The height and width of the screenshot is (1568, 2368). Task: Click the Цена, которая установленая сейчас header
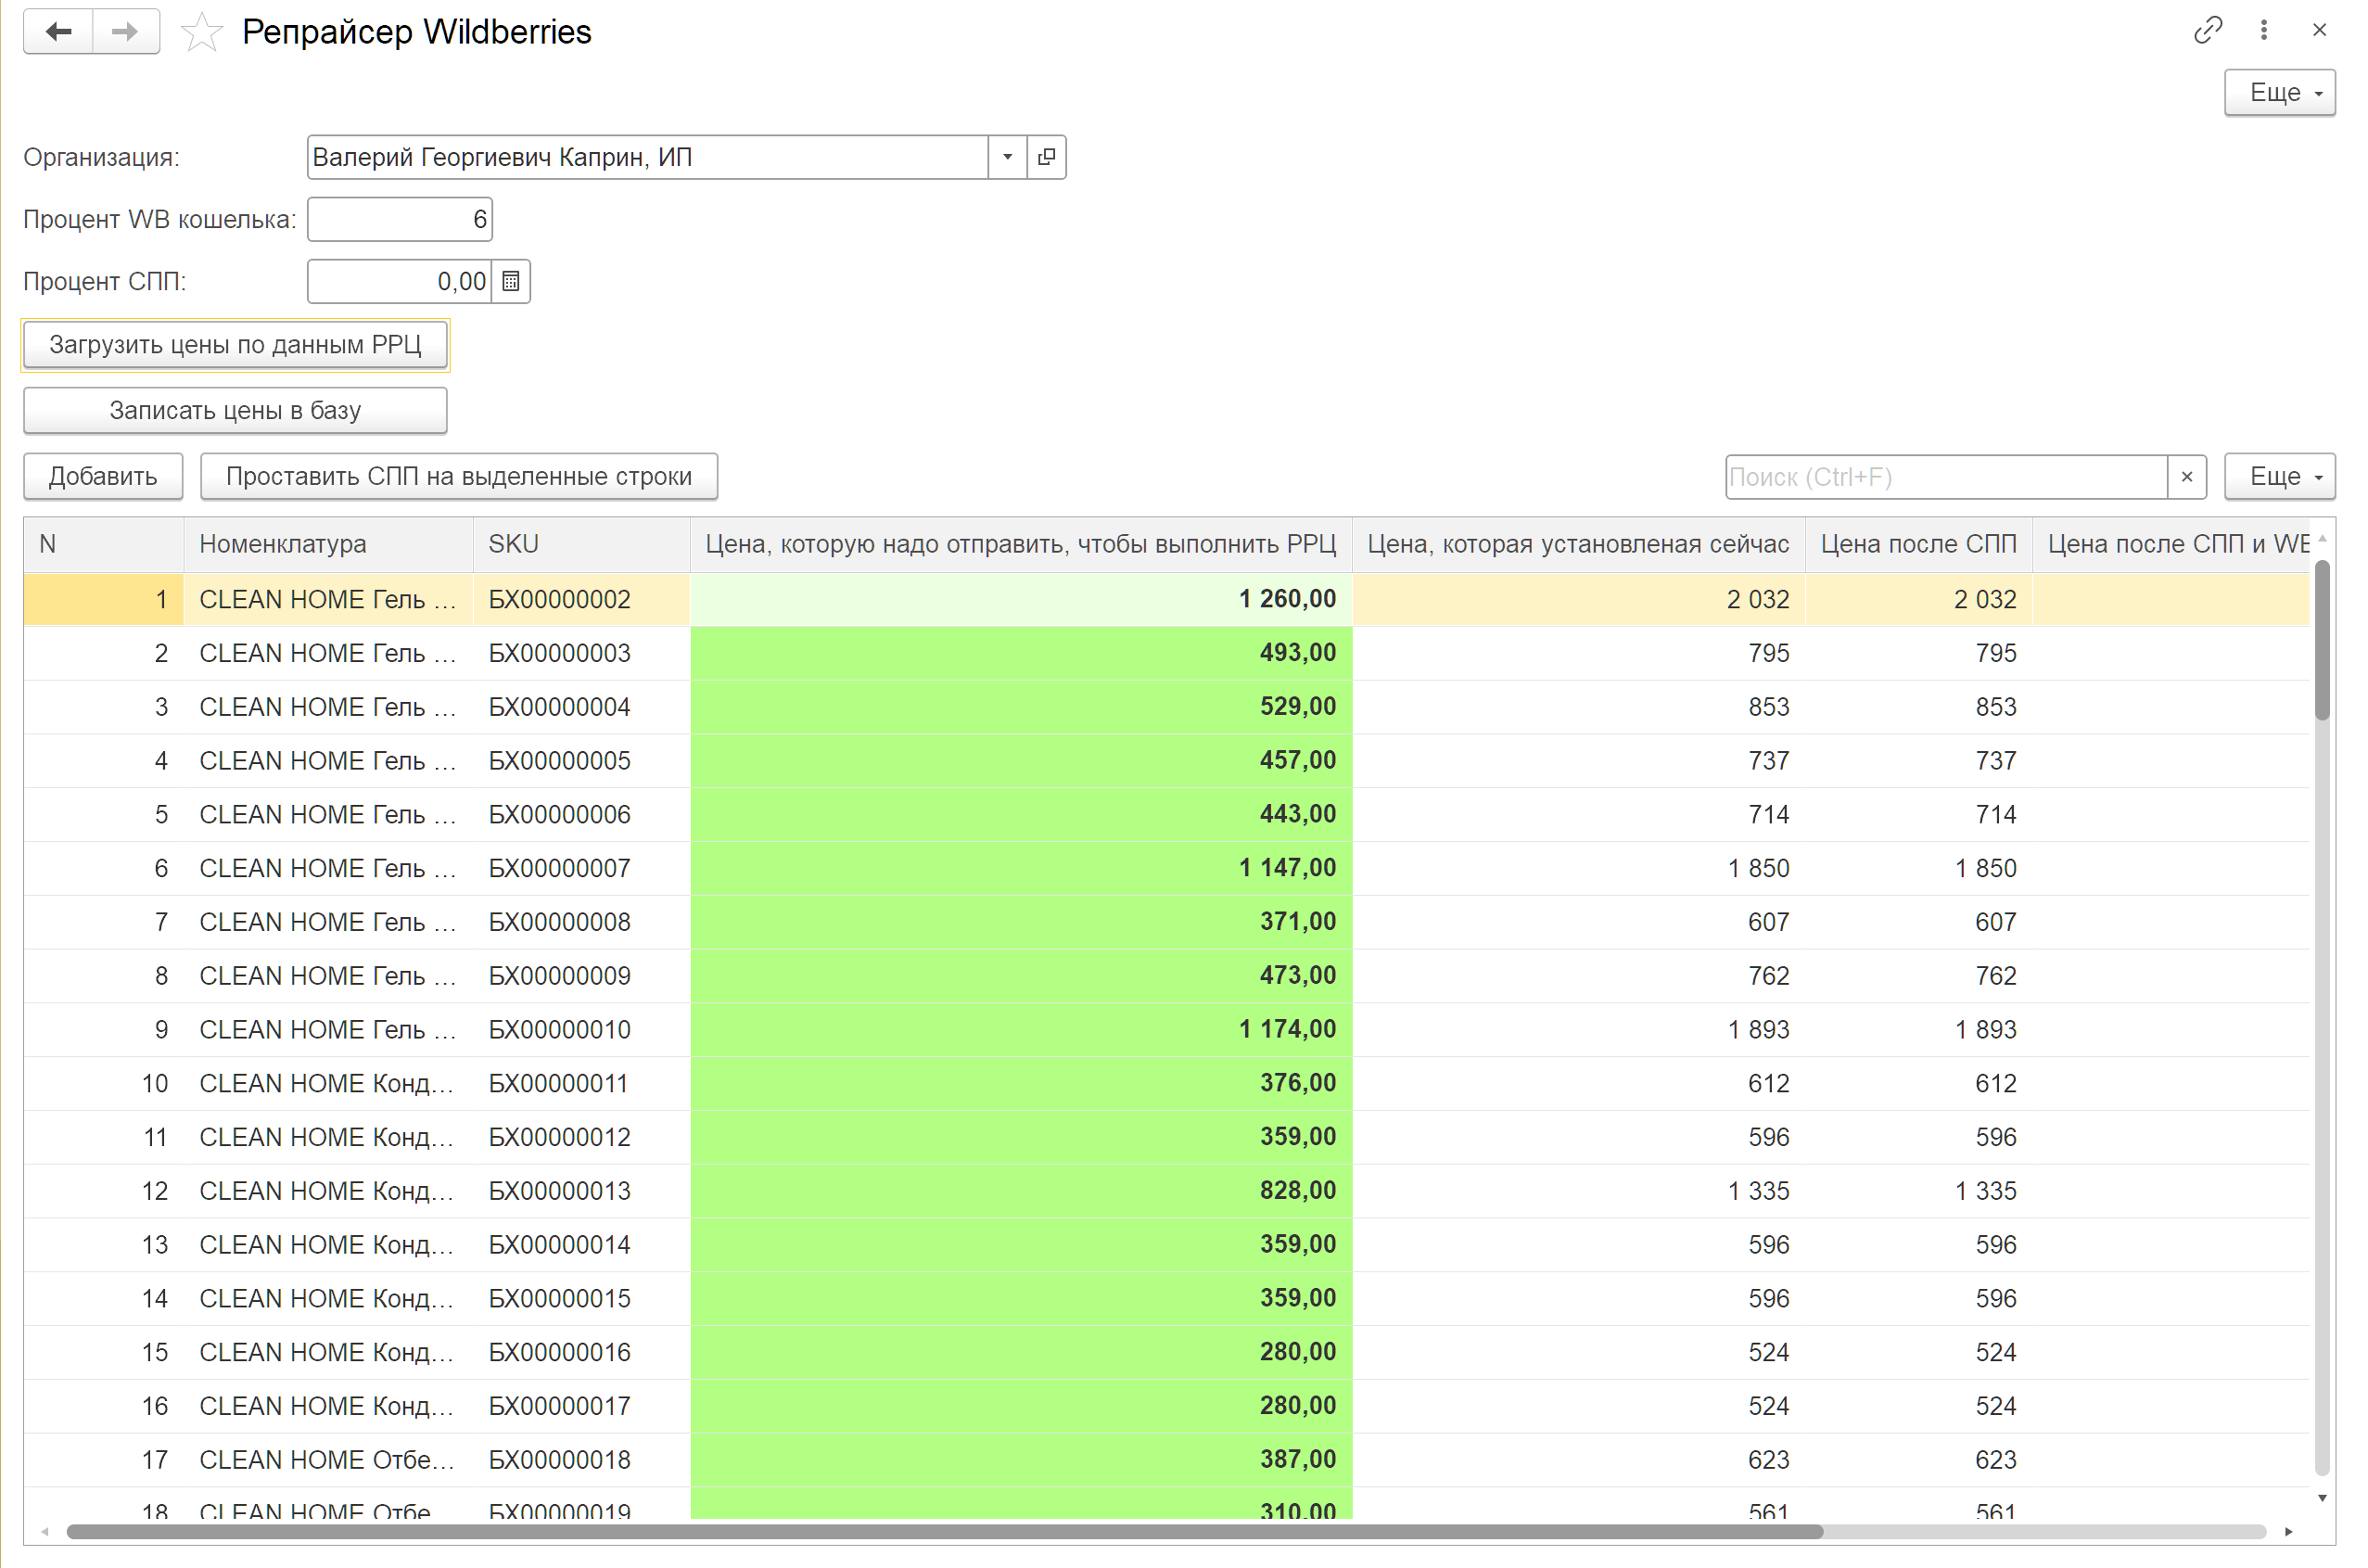(1579, 544)
